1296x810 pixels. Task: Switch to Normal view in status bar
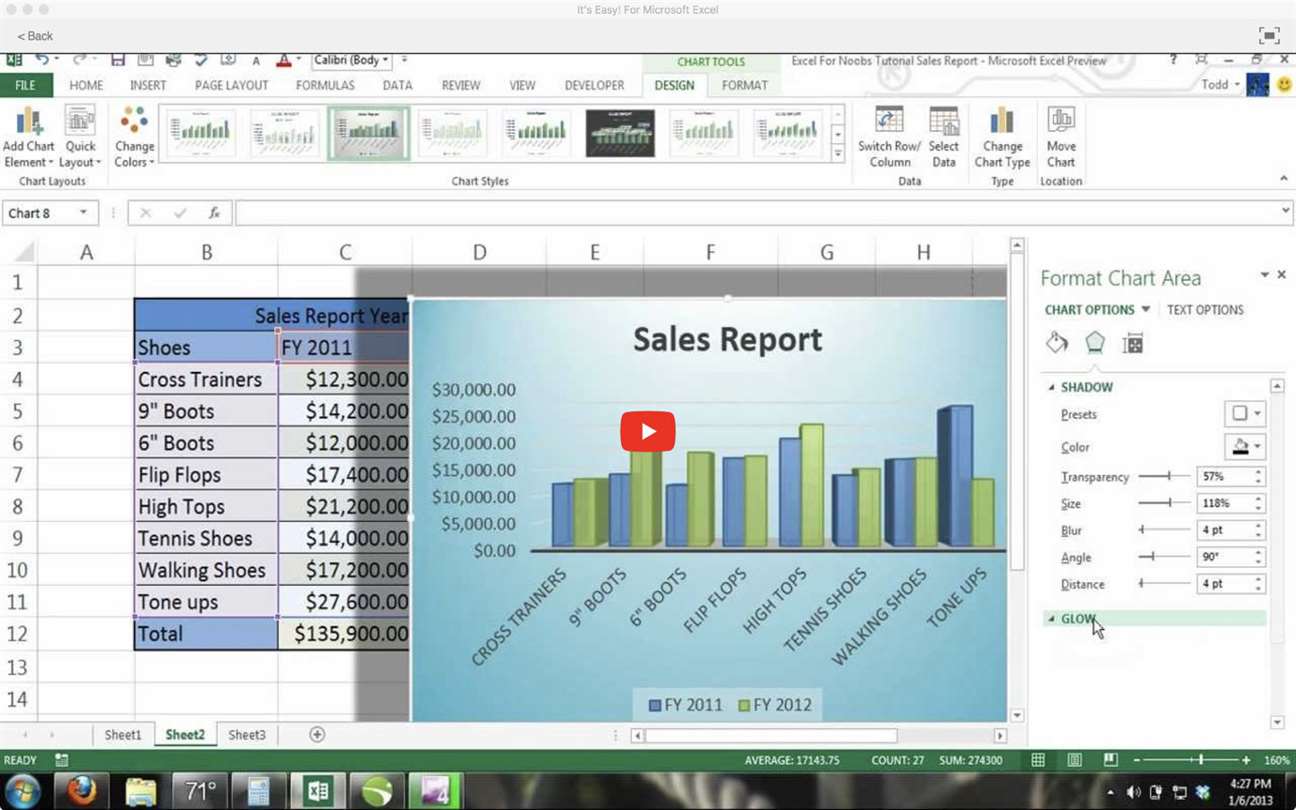point(1038,760)
